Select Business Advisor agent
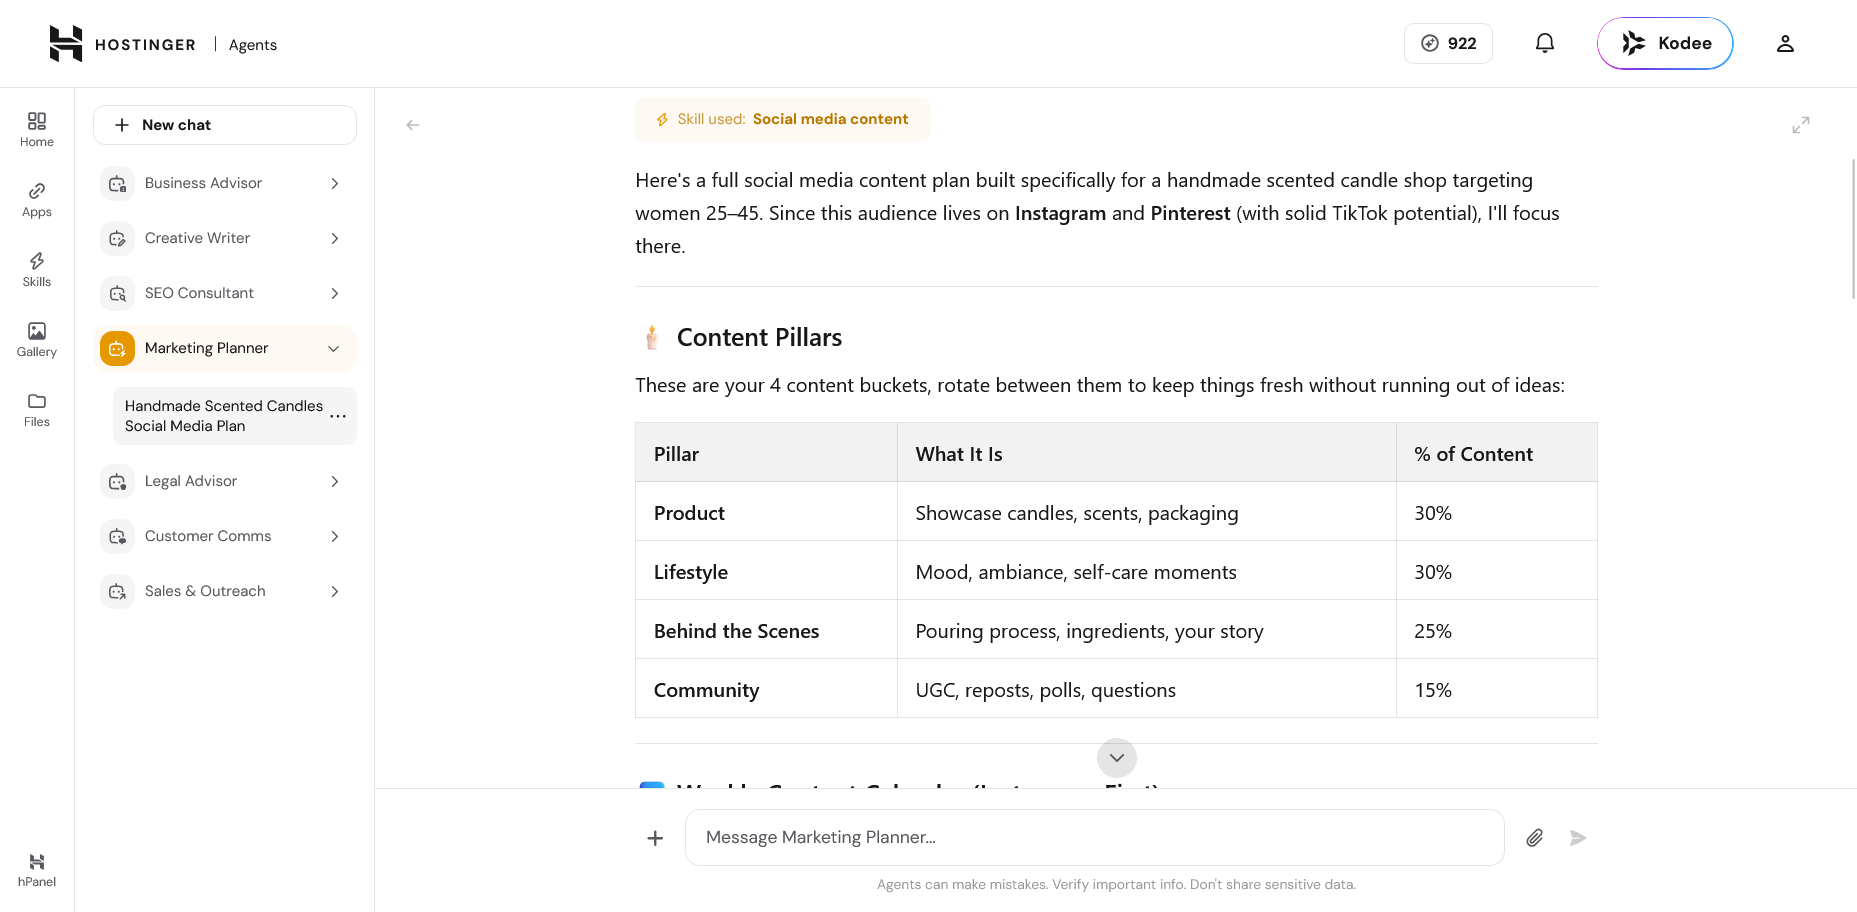Image resolution: width=1857 pixels, height=912 pixels. (225, 183)
